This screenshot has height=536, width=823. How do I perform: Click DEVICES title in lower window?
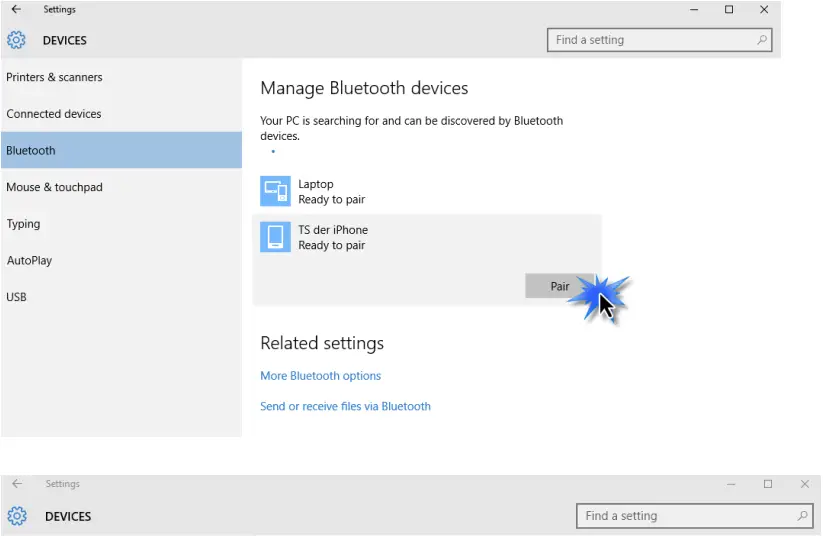pos(68,517)
